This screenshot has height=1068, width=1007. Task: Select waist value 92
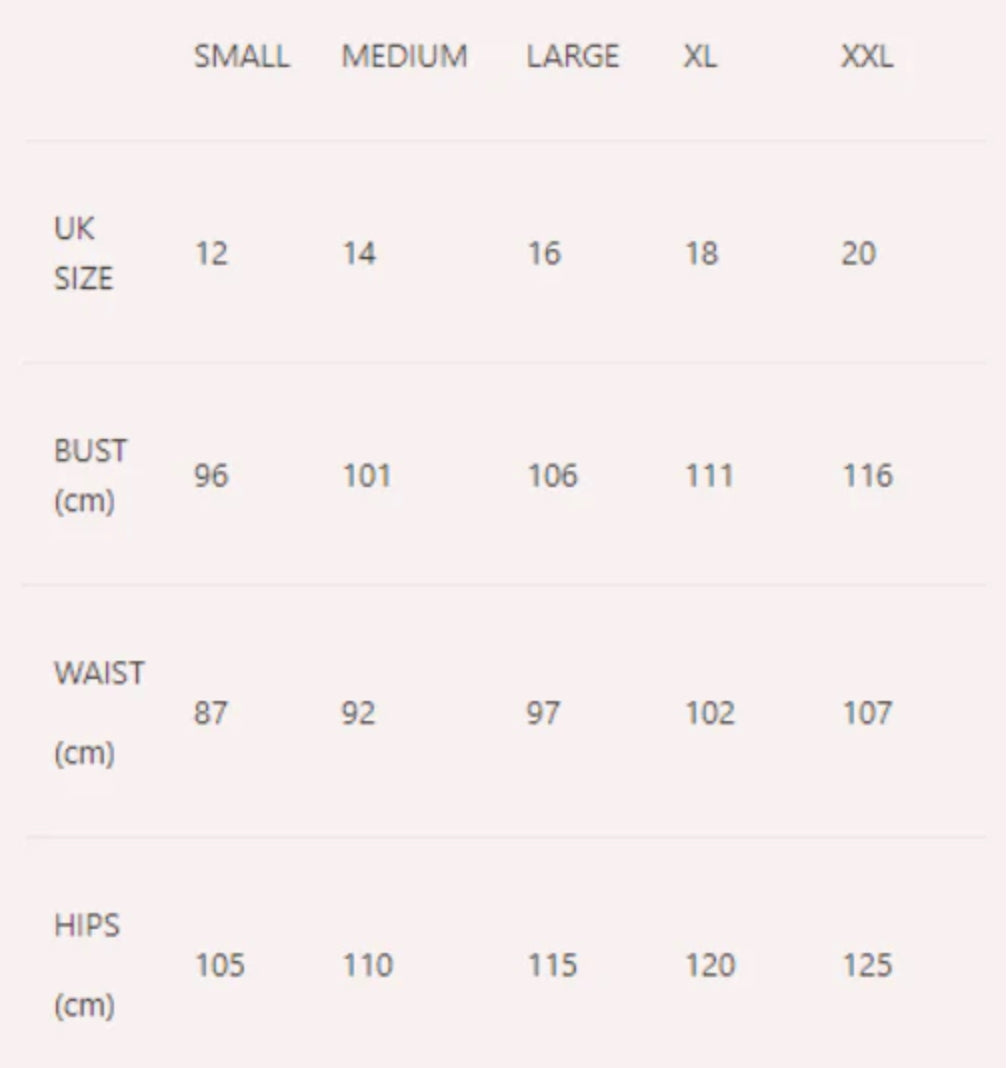[x=358, y=713]
